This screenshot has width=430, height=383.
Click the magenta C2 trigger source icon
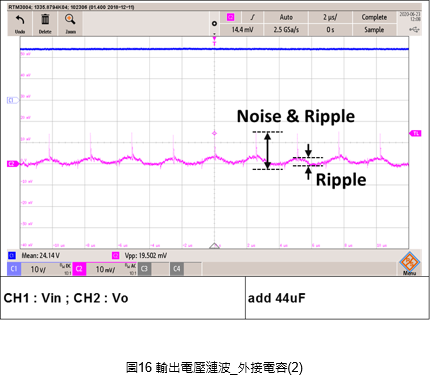click(x=230, y=17)
